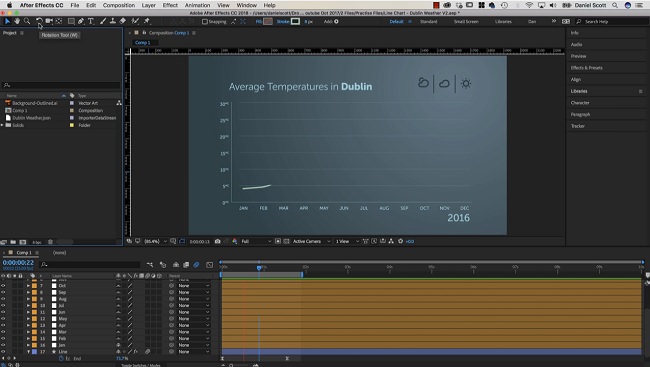
Task: Click the timeline layer search field
Action: click(x=90, y=265)
